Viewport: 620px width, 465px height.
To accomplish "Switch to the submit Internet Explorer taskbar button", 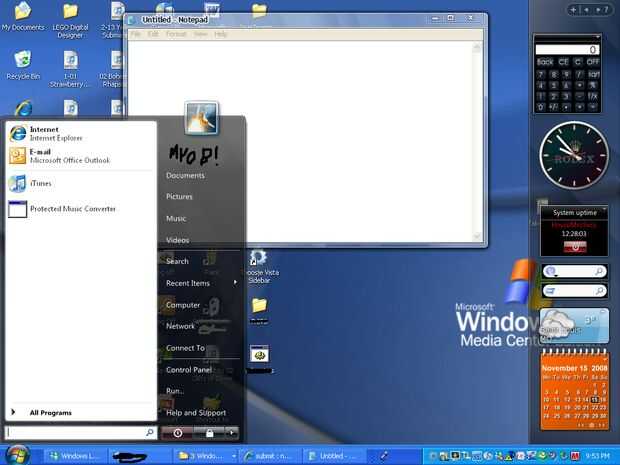I will tap(270, 456).
